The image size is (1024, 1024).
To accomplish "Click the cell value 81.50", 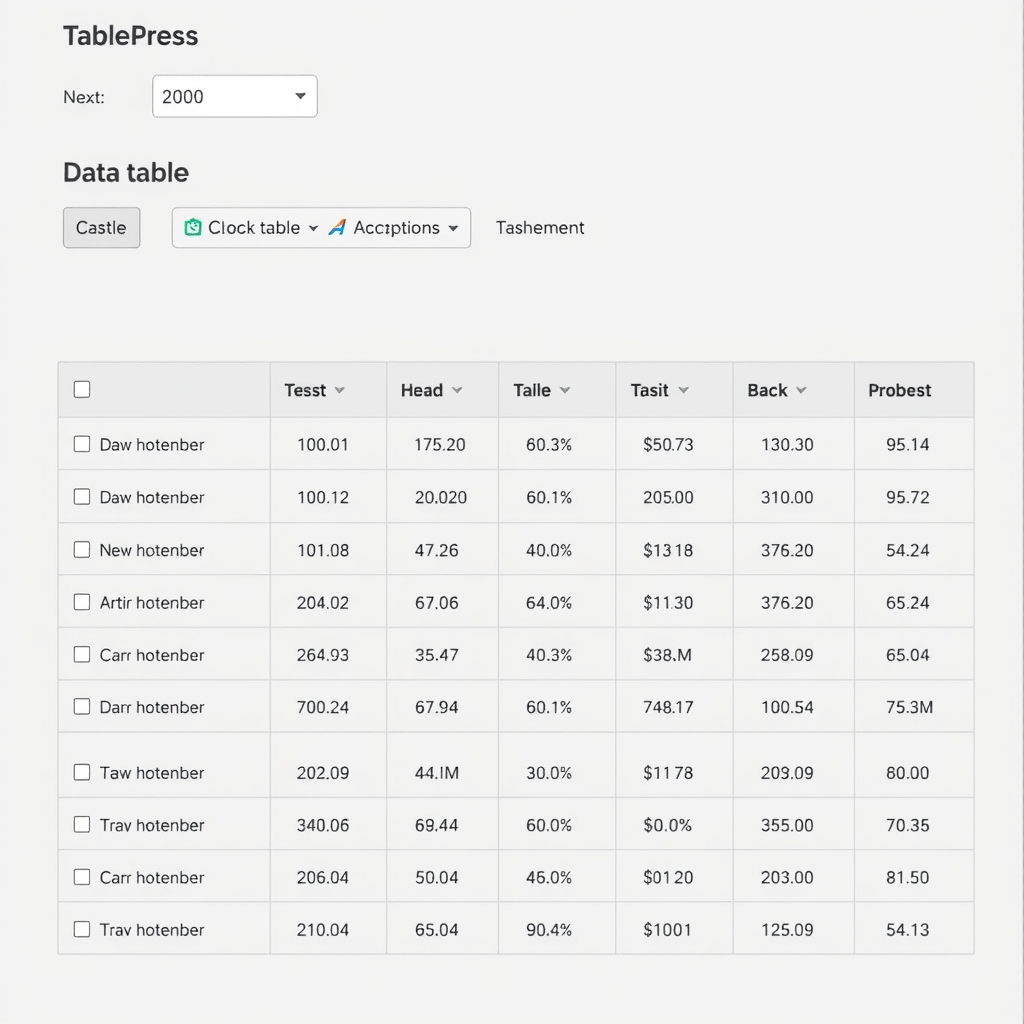I will point(908,877).
